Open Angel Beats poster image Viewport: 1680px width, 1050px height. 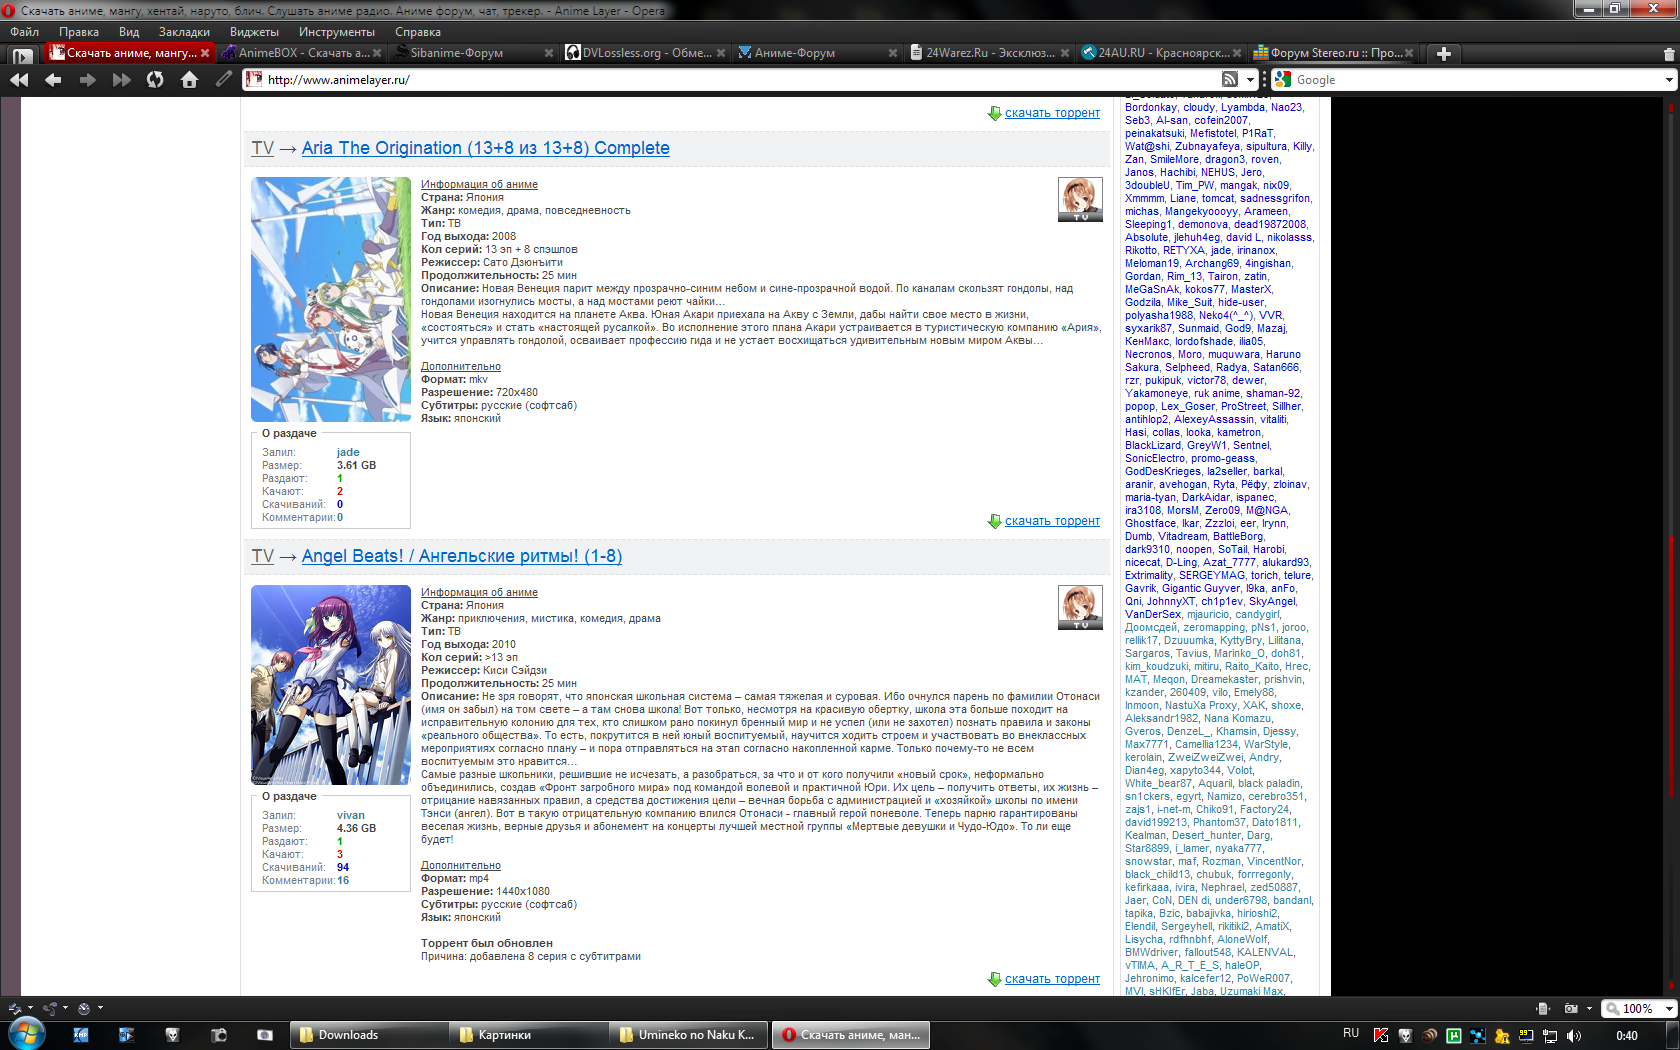331,685
